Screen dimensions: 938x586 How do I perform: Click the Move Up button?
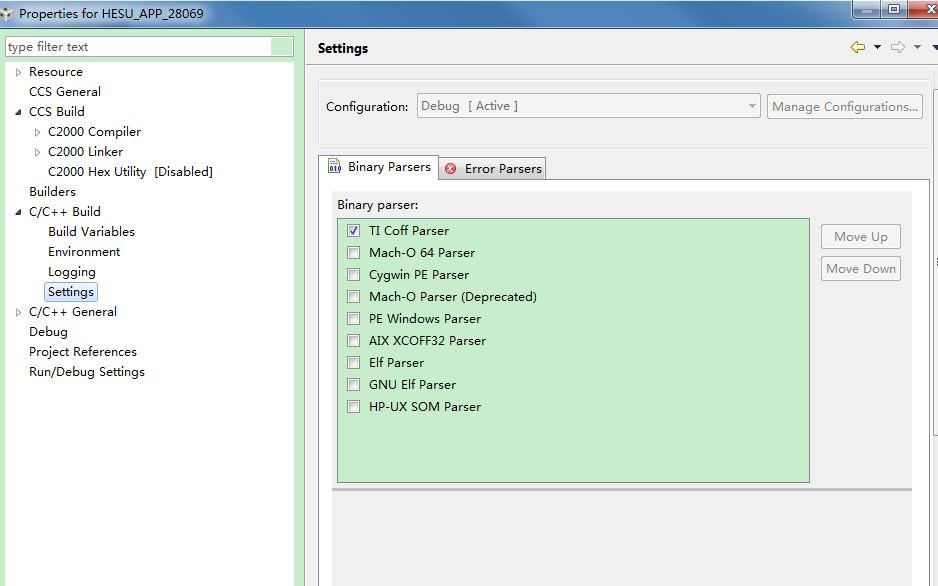point(860,237)
